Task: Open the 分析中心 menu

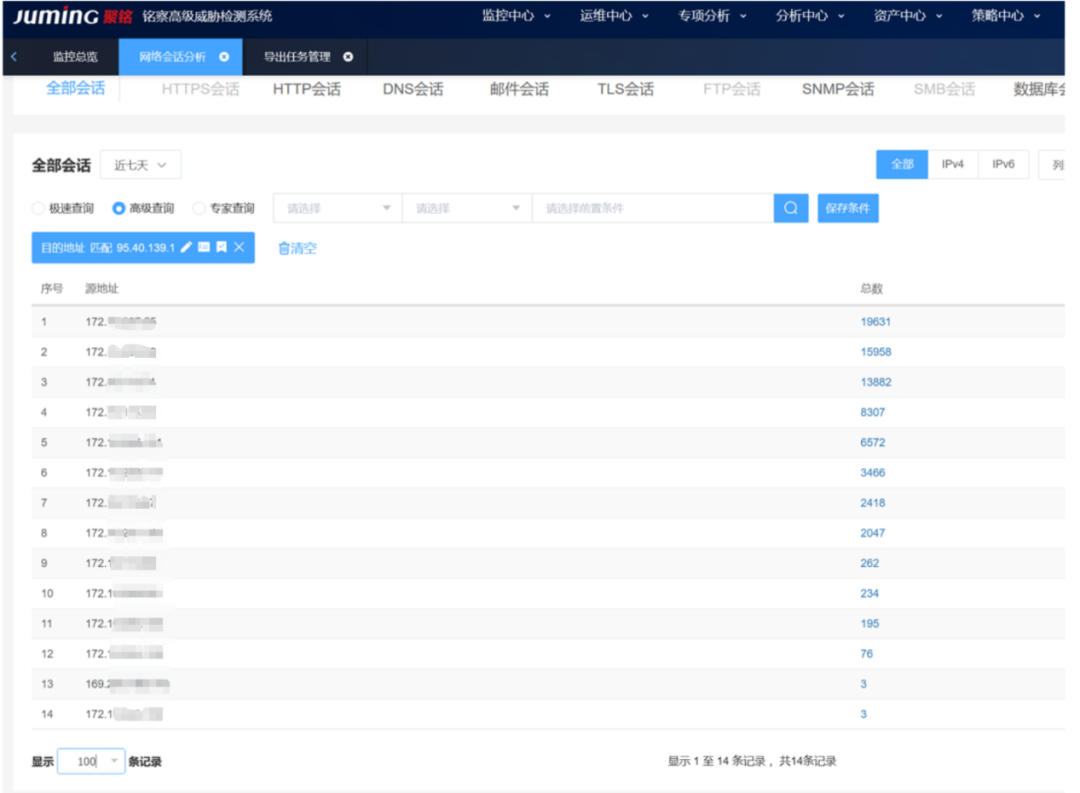Action: (x=810, y=16)
